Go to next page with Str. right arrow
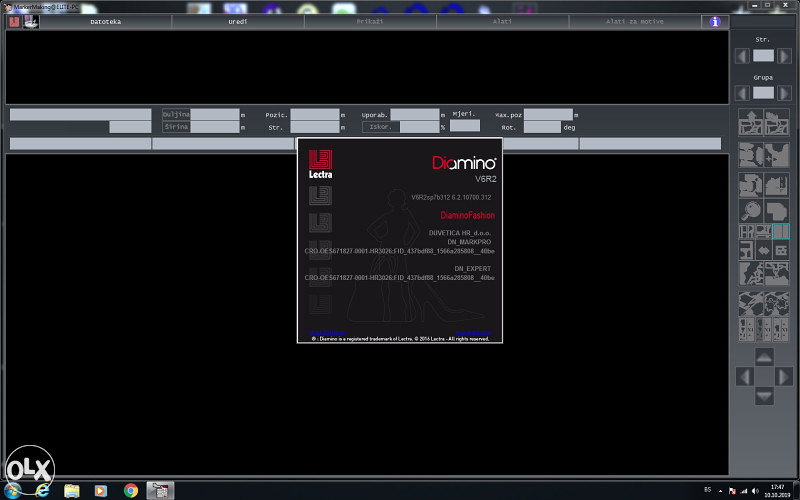 pyautogui.click(x=784, y=56)
